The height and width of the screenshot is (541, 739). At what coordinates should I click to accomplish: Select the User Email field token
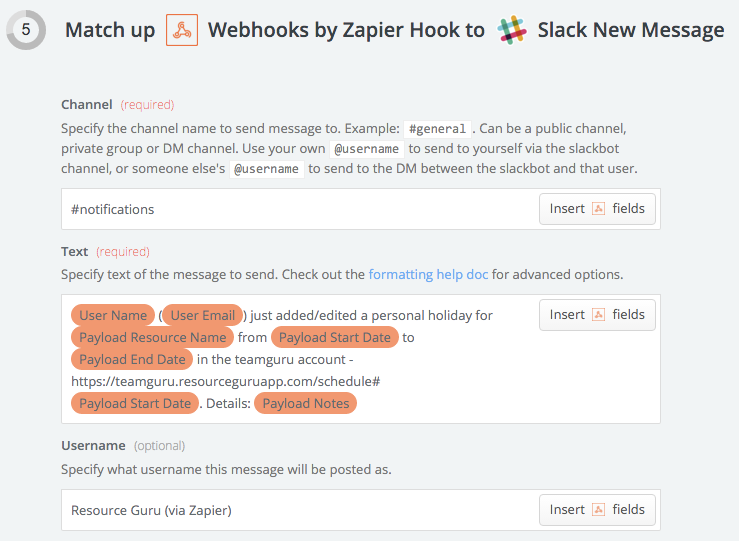pos(203,315)
